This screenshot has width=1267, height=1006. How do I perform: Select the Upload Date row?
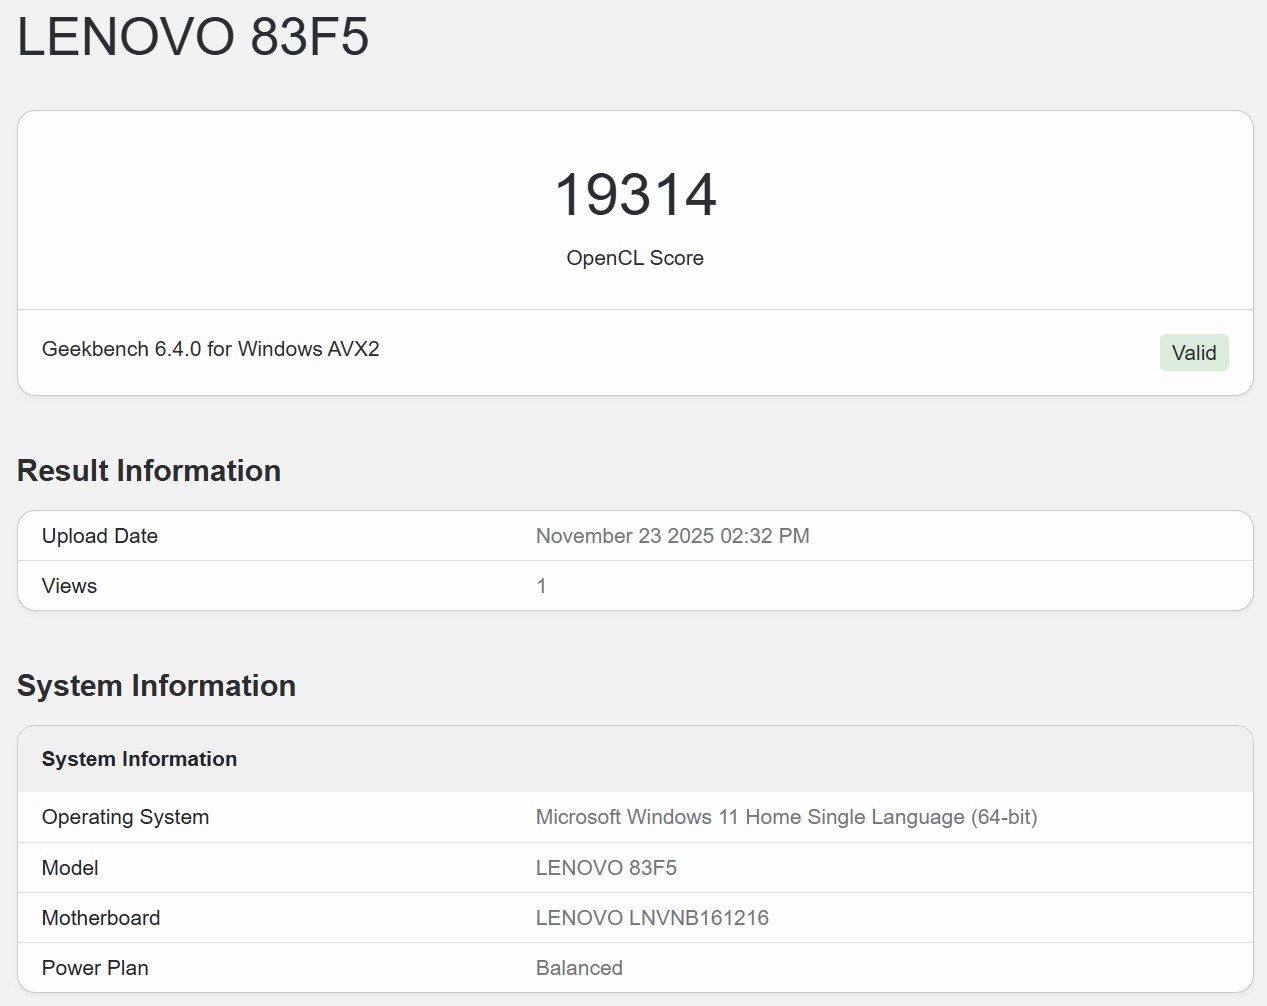click(99, 535)
